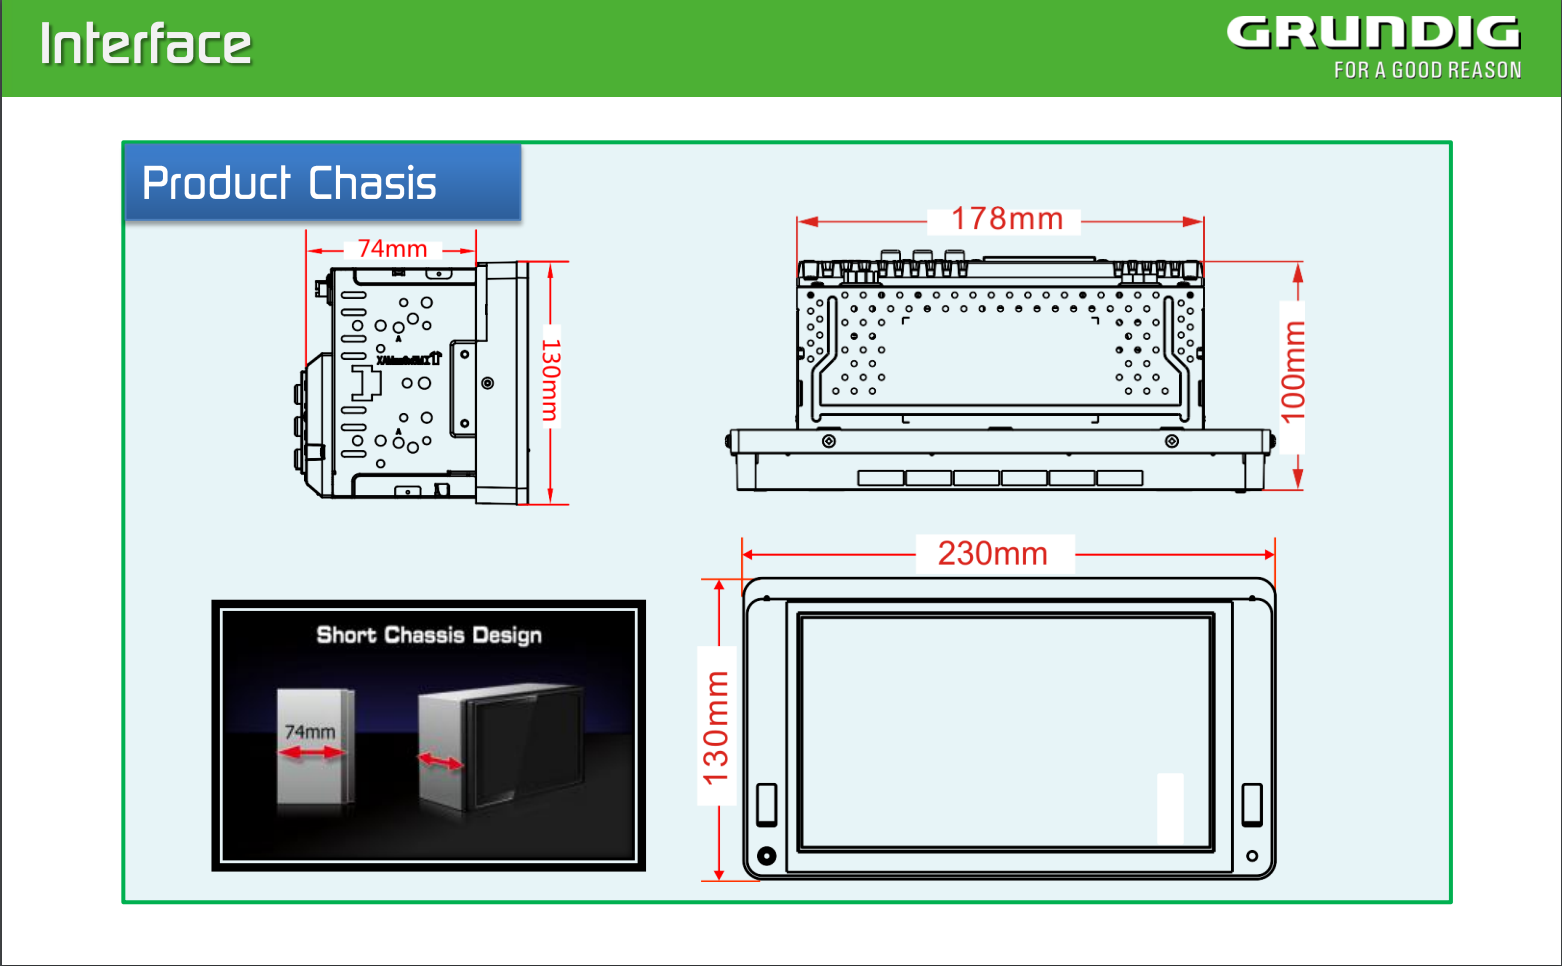Toggle the left button slot on faceplate

pos(769,802)
